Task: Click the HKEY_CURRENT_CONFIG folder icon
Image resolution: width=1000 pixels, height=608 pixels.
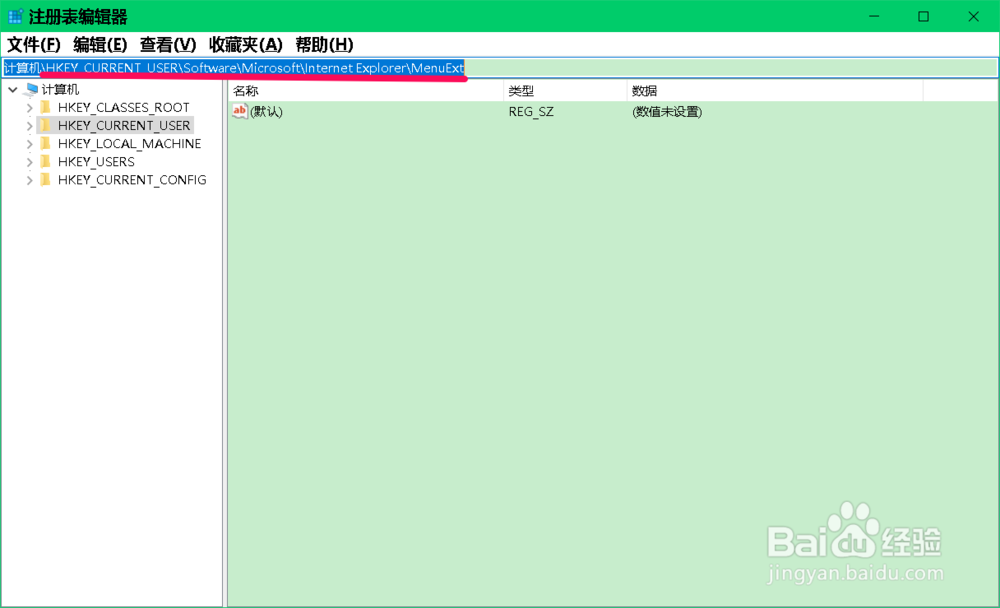Action: coord(45,179)
